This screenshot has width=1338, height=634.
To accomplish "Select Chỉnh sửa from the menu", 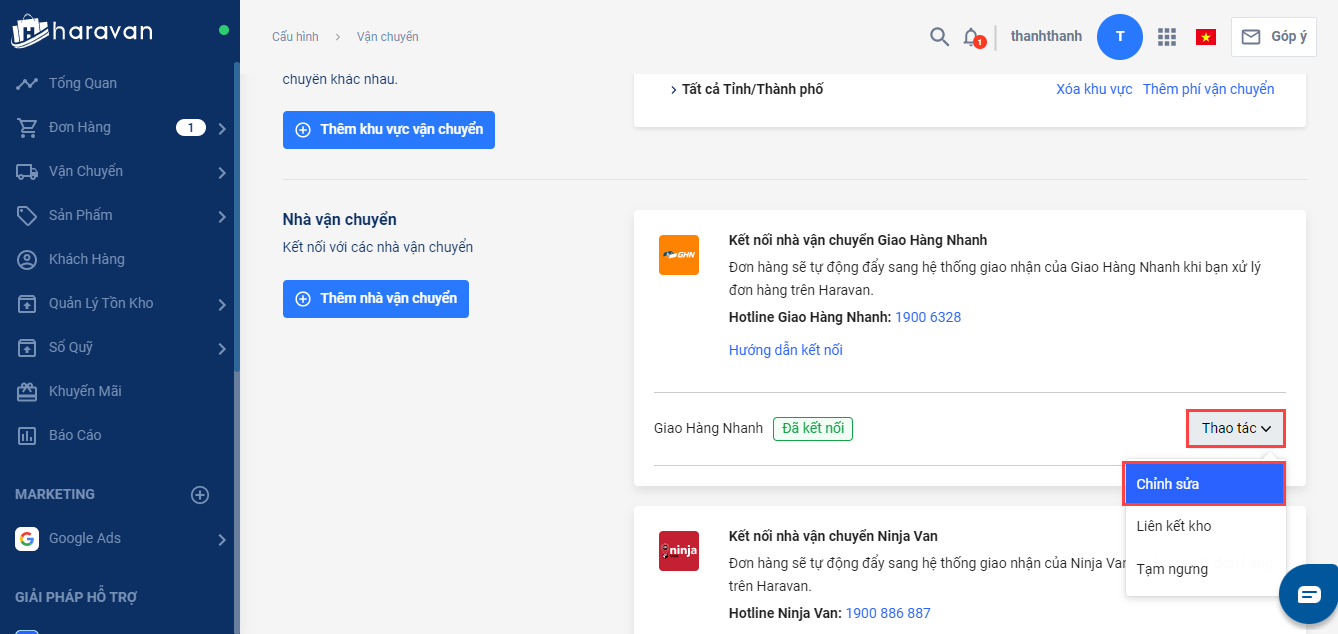I will (x=1204, y=484).
